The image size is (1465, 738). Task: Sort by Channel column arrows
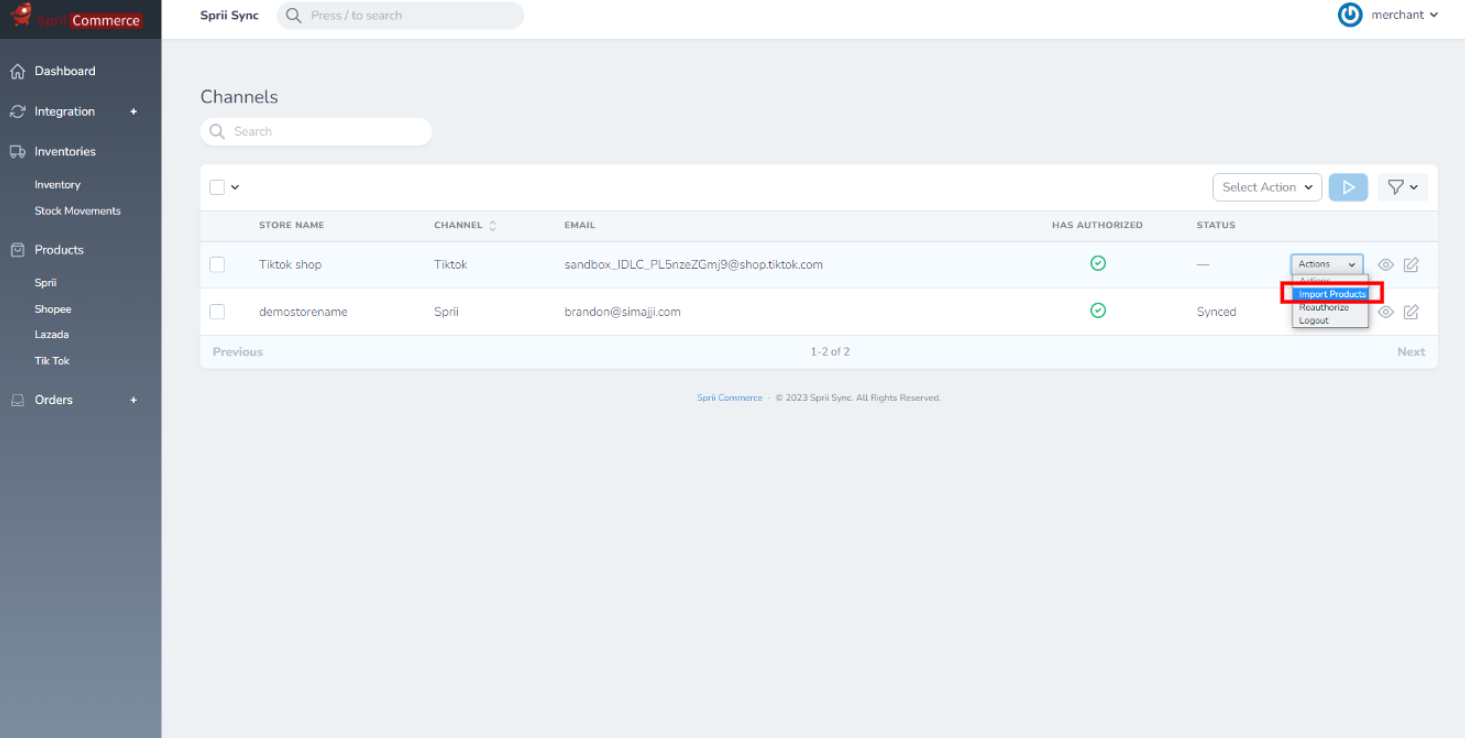pos(492,226)
